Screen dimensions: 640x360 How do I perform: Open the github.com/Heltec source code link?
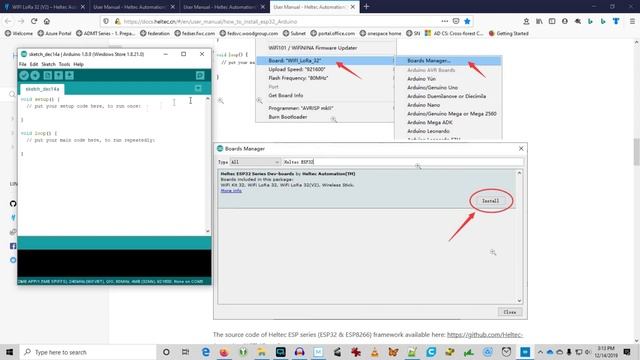point(484,335)
